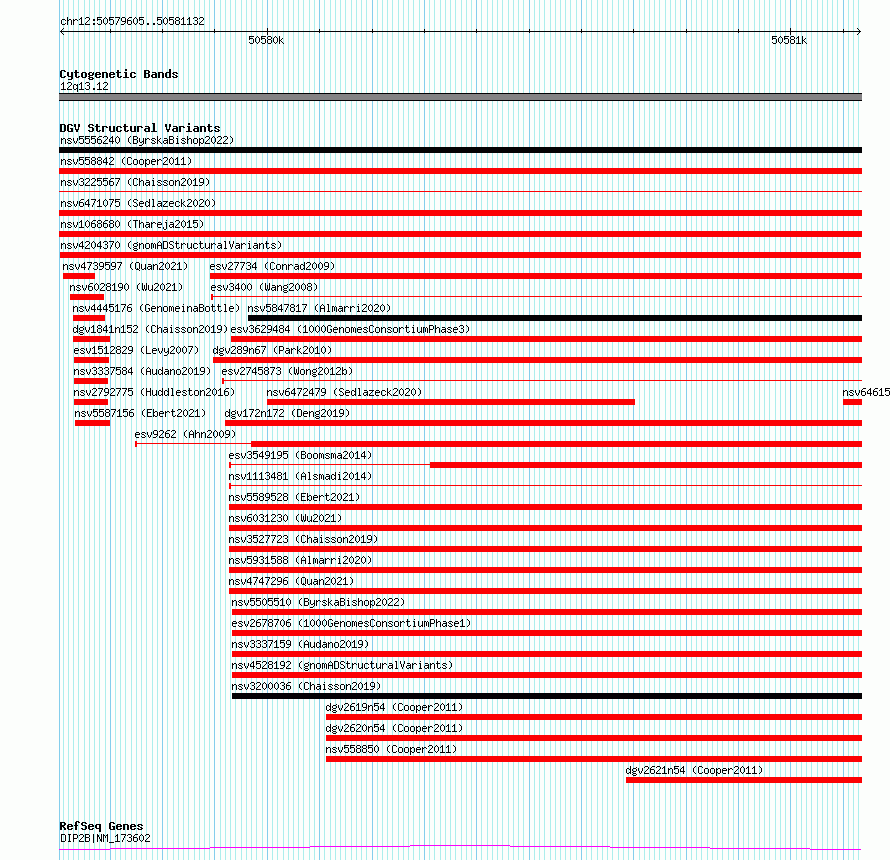Open dgv172n172 (Deng2019) label

[x=287, y=413]
